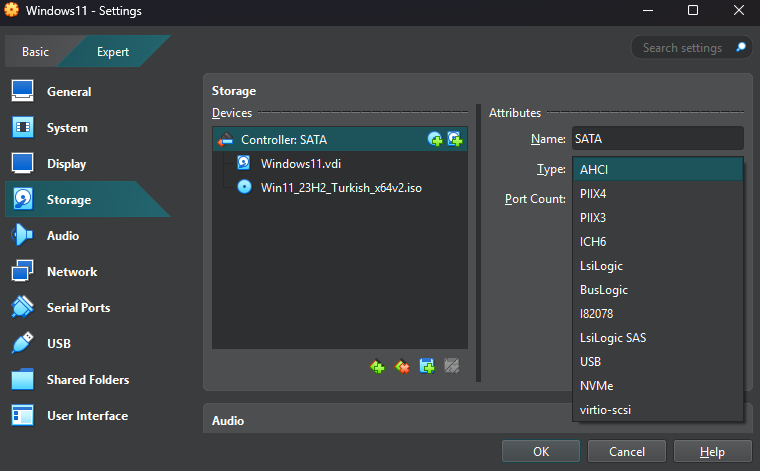
Task: Open the User Interface window icon
Action: click(x=22, y=415)
